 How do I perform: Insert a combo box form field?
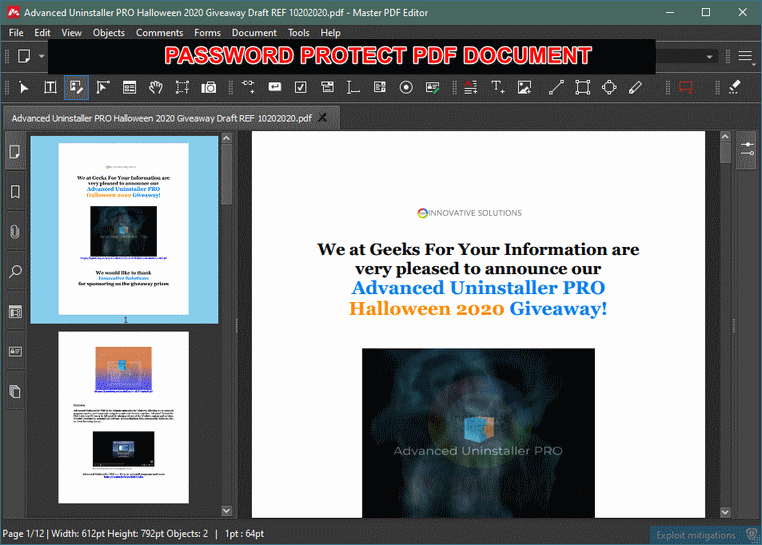tap(327, 88)
